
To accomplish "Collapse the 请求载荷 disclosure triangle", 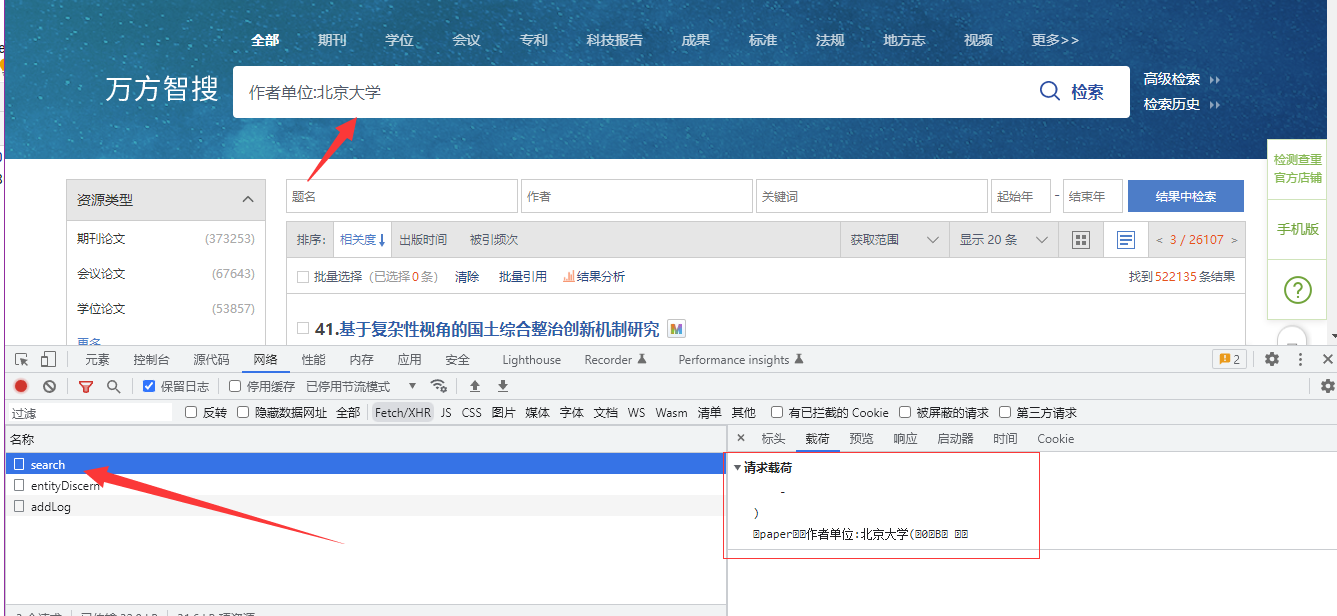I will pos(737,467).
